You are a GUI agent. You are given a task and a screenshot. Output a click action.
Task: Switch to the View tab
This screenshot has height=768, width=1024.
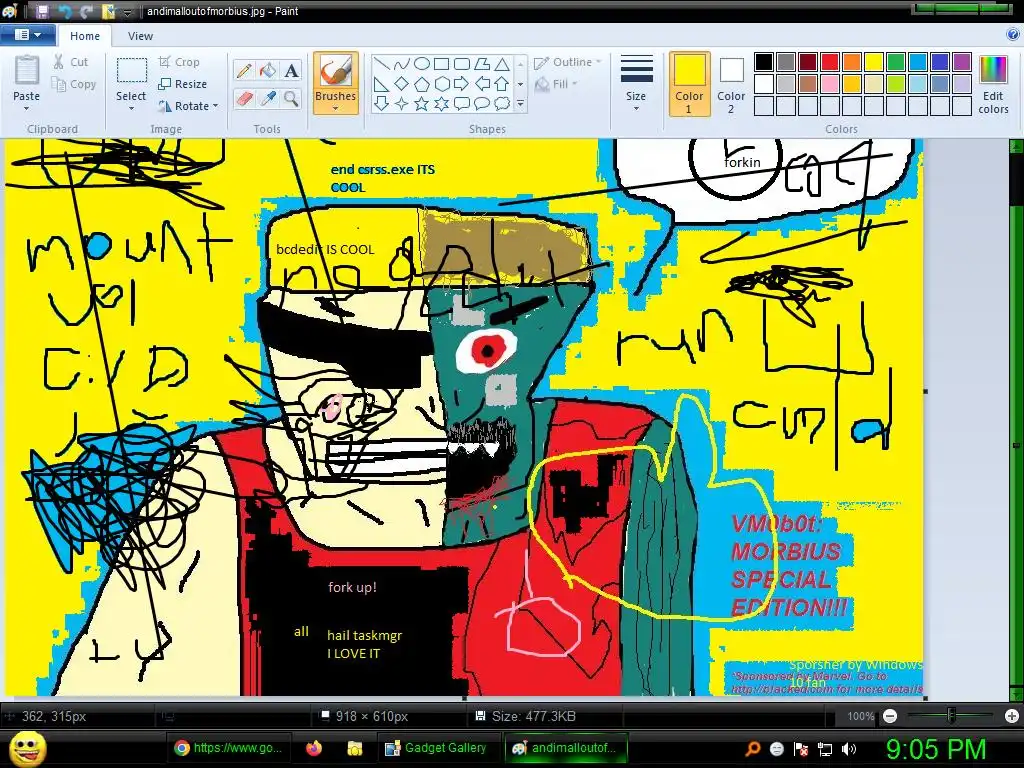click(140, 36)
